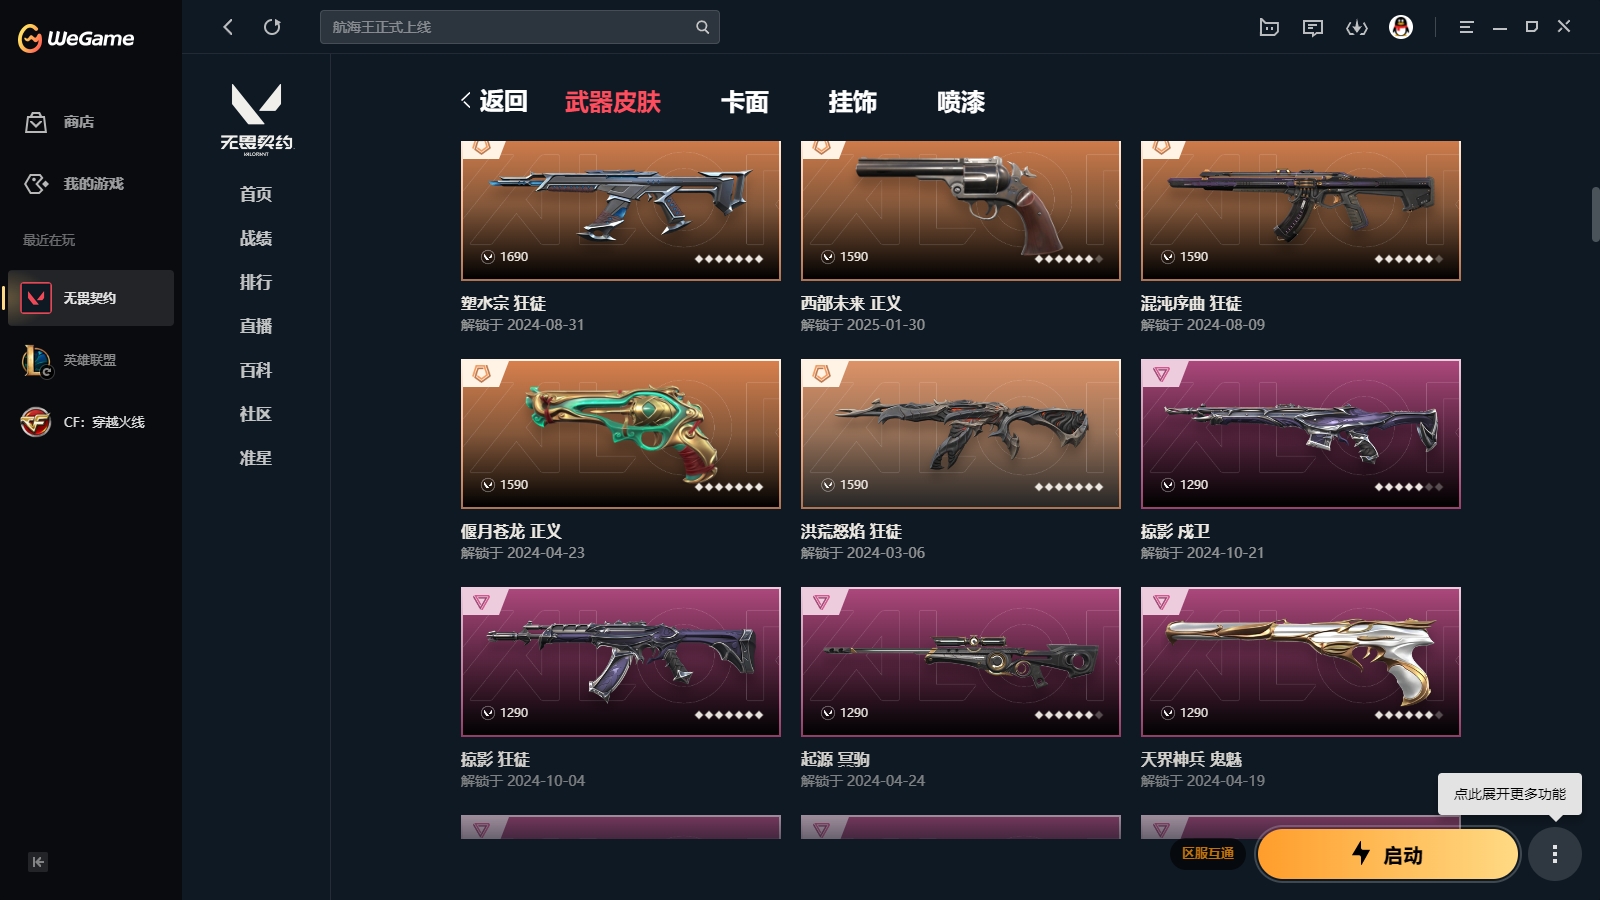Click the search magnifier icon
This screenshot has height=900, width=1600.
click(702, 27)
